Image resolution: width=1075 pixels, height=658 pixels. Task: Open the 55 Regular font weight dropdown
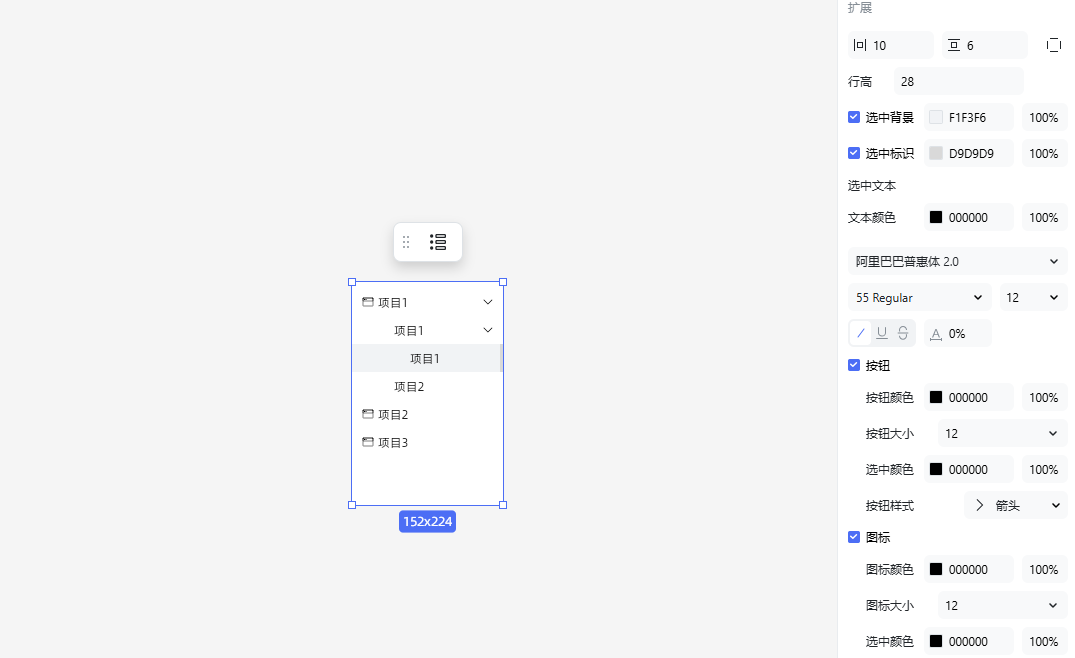(x=918, y=297)
